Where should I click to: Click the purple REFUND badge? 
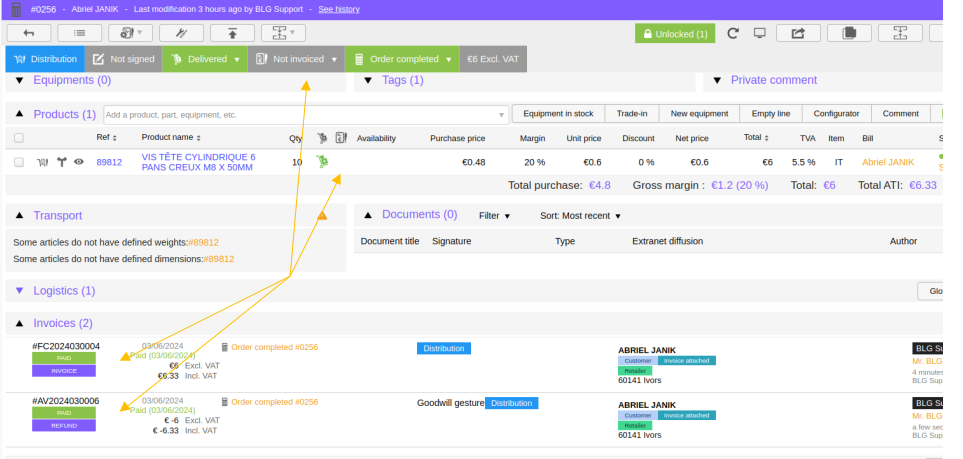[x=64, y=425]
